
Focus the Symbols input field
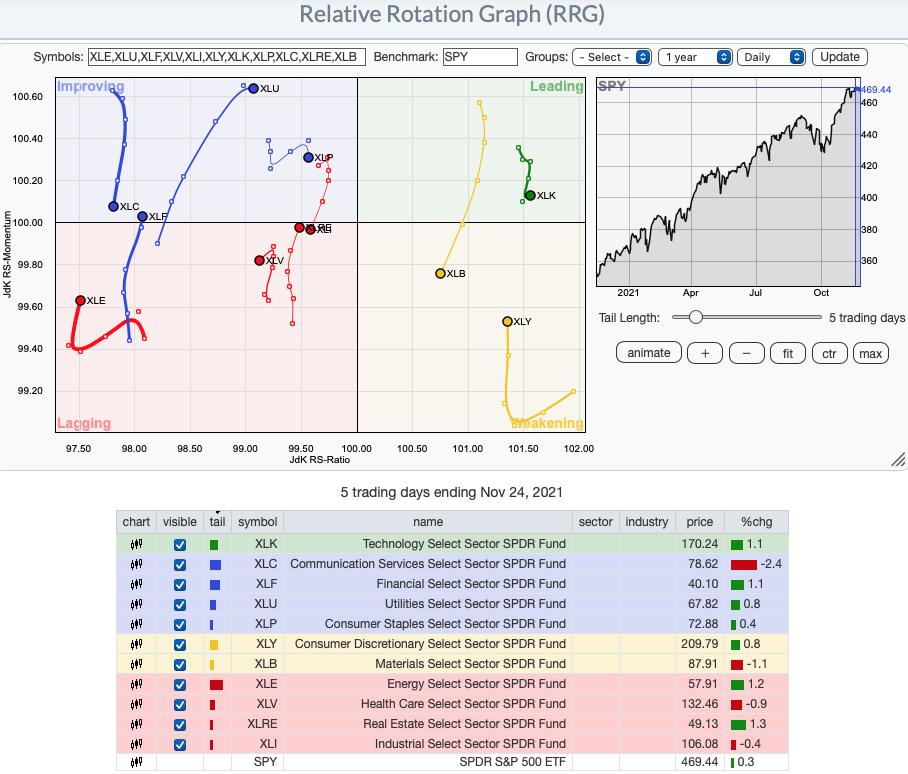(226, 57)
